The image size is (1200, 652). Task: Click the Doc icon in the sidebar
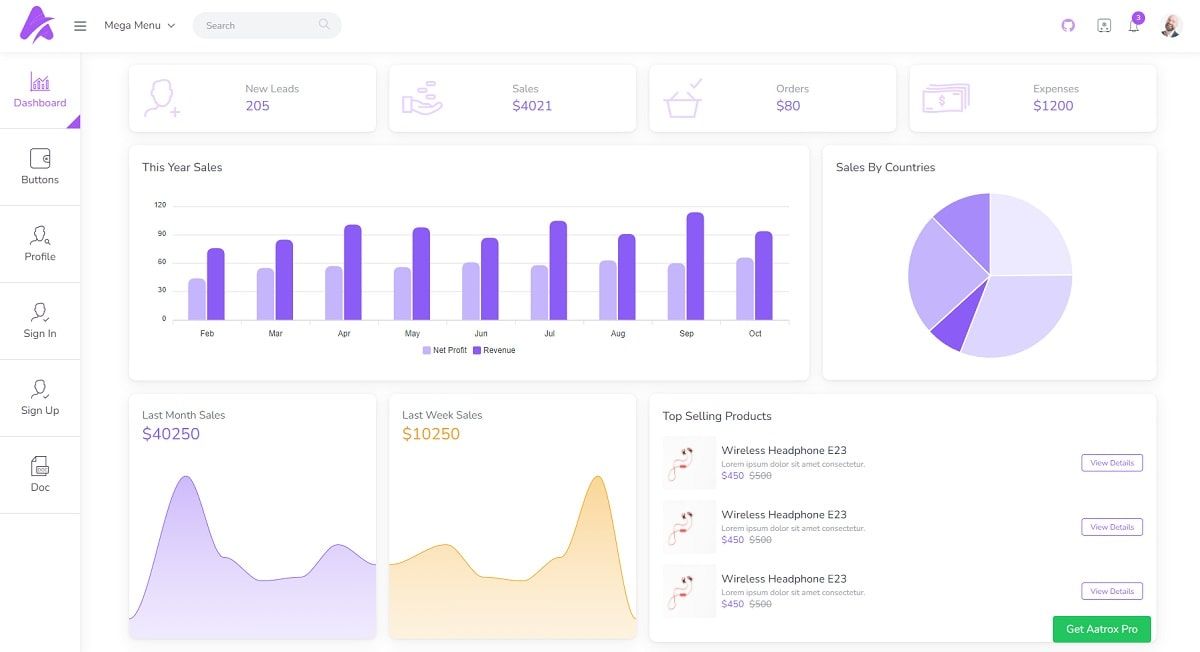tap(39, 473)
